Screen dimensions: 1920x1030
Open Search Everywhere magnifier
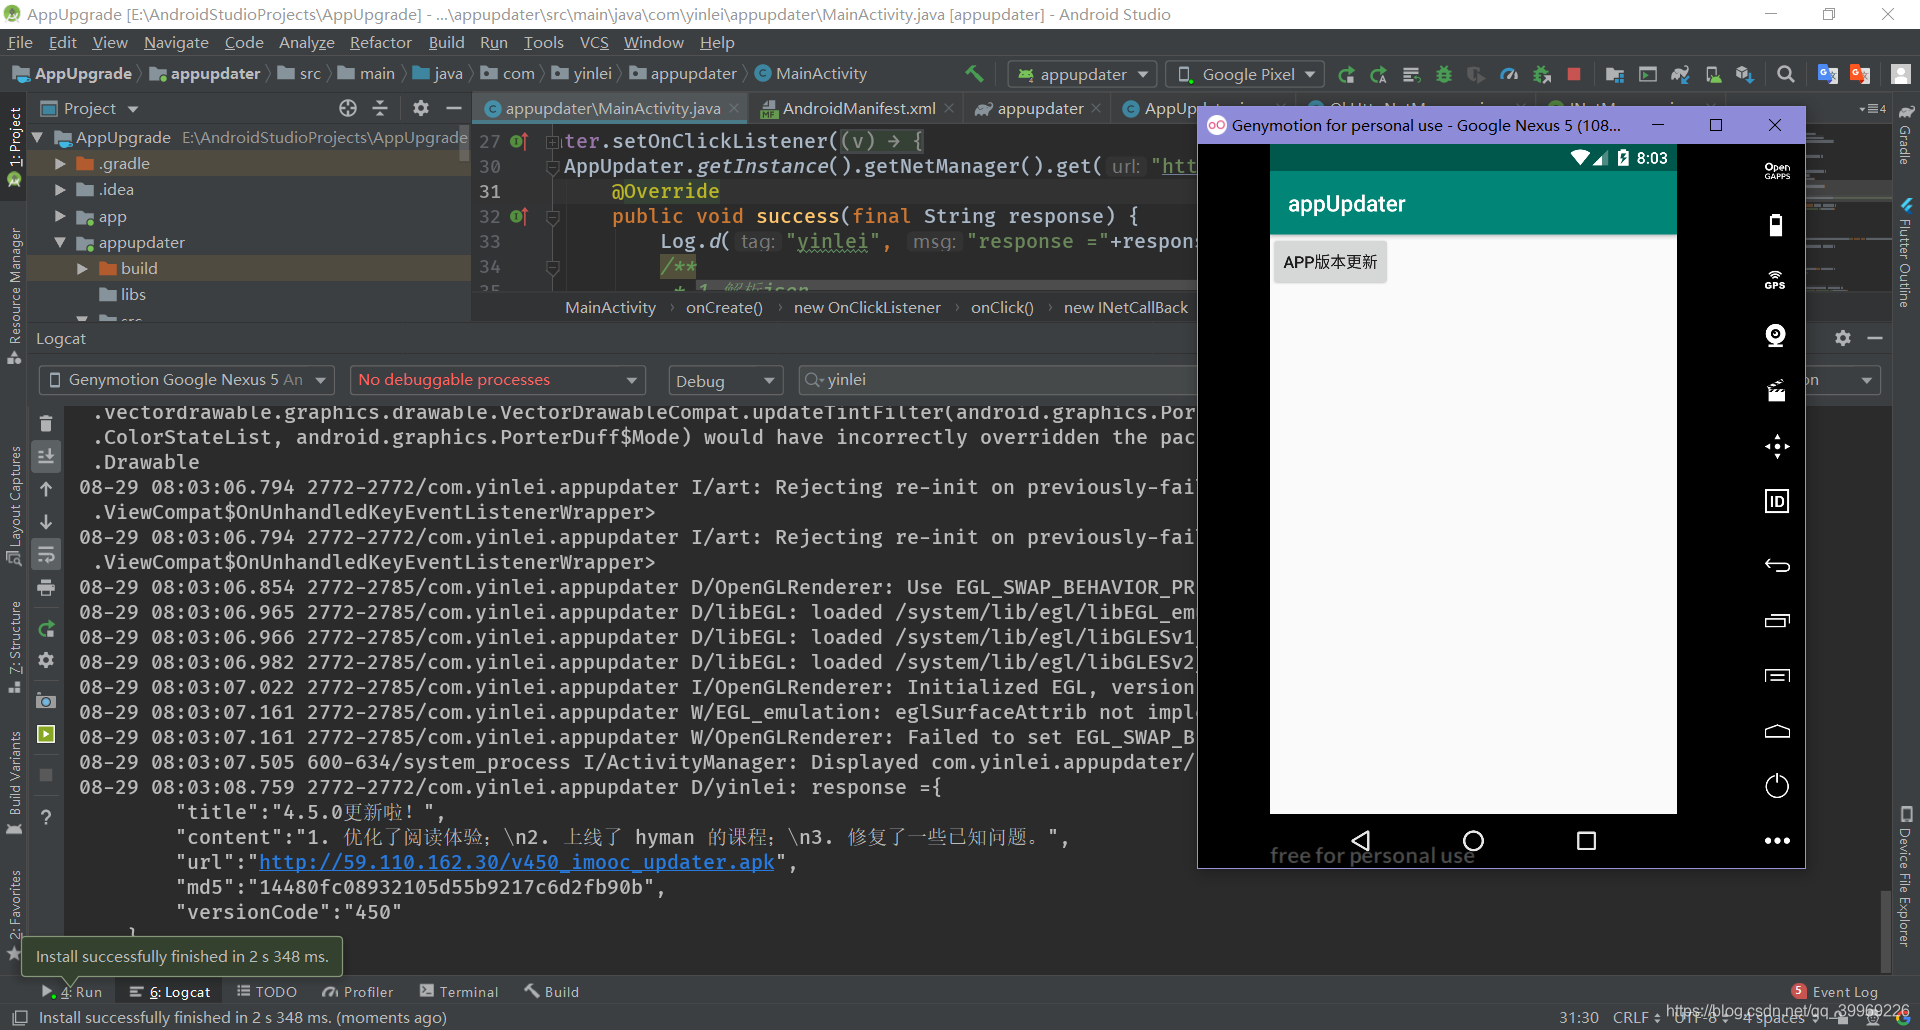tap(1785, 73)
